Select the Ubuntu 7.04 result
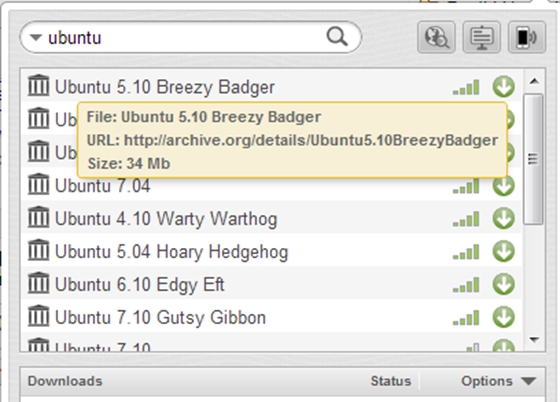Screen dimensions: 560x402 pos(272,186)
